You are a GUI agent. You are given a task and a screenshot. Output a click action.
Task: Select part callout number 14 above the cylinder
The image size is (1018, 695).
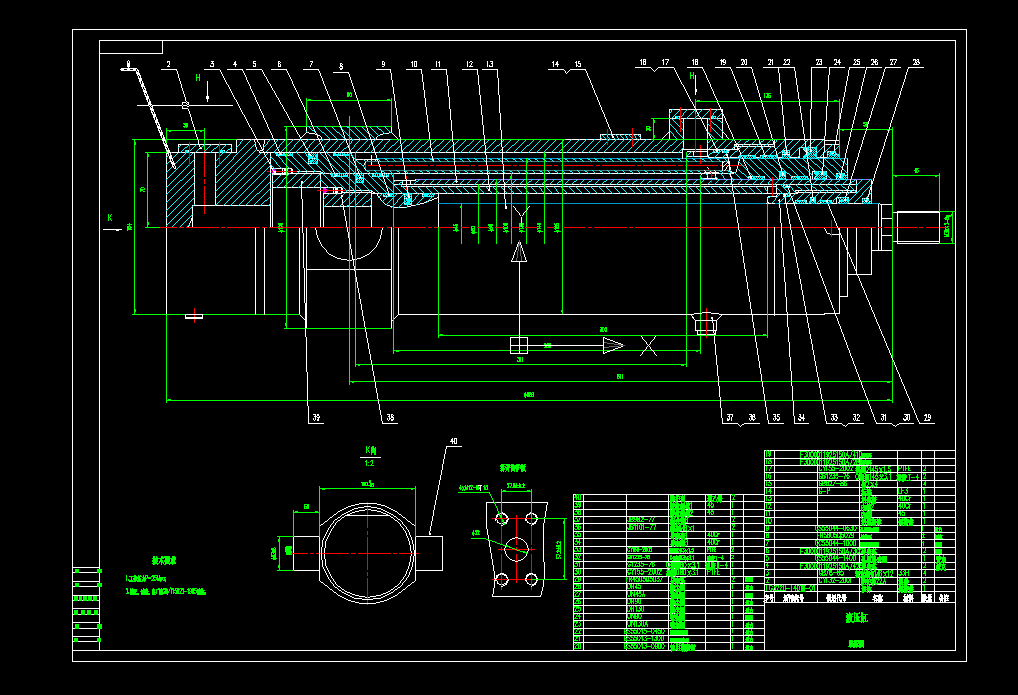(555, 64)
